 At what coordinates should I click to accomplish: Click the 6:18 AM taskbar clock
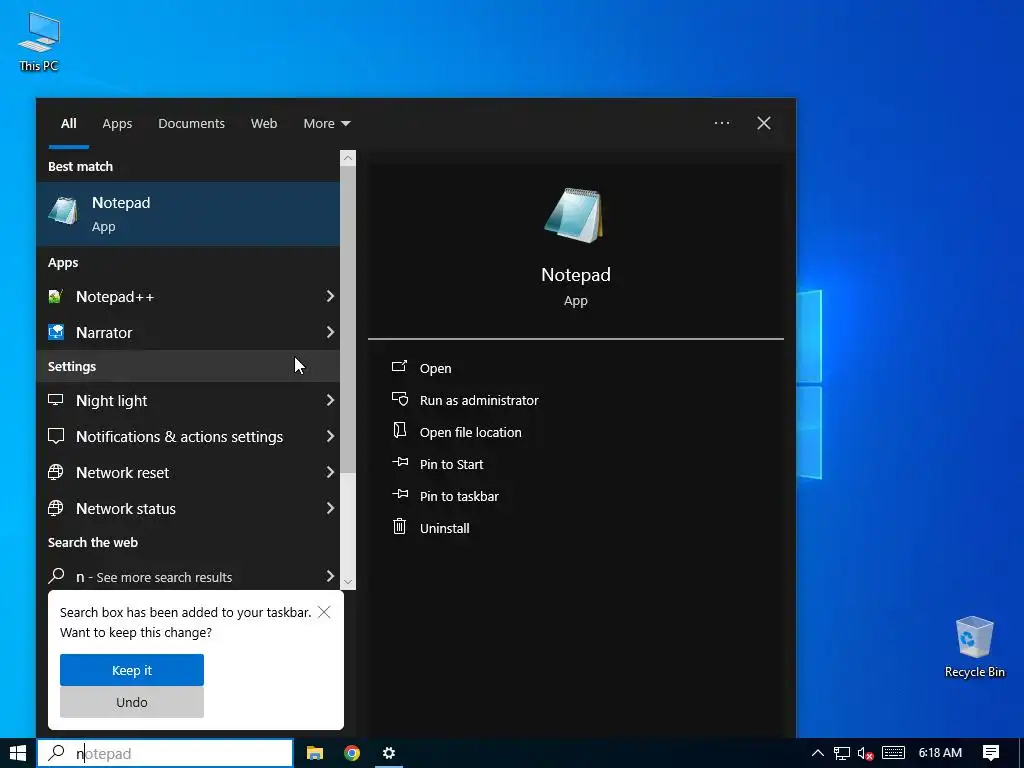pos(940,753)
